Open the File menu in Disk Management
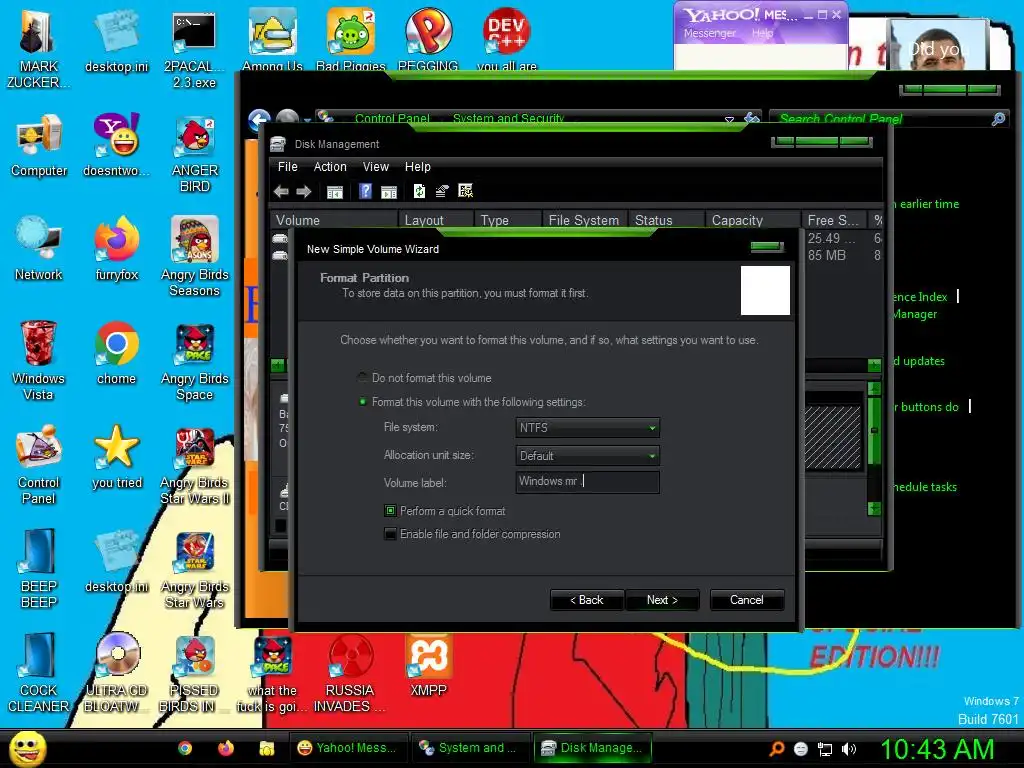This screenshot has height=768, width=1024. pyautogui.click(x=287, y=167)
